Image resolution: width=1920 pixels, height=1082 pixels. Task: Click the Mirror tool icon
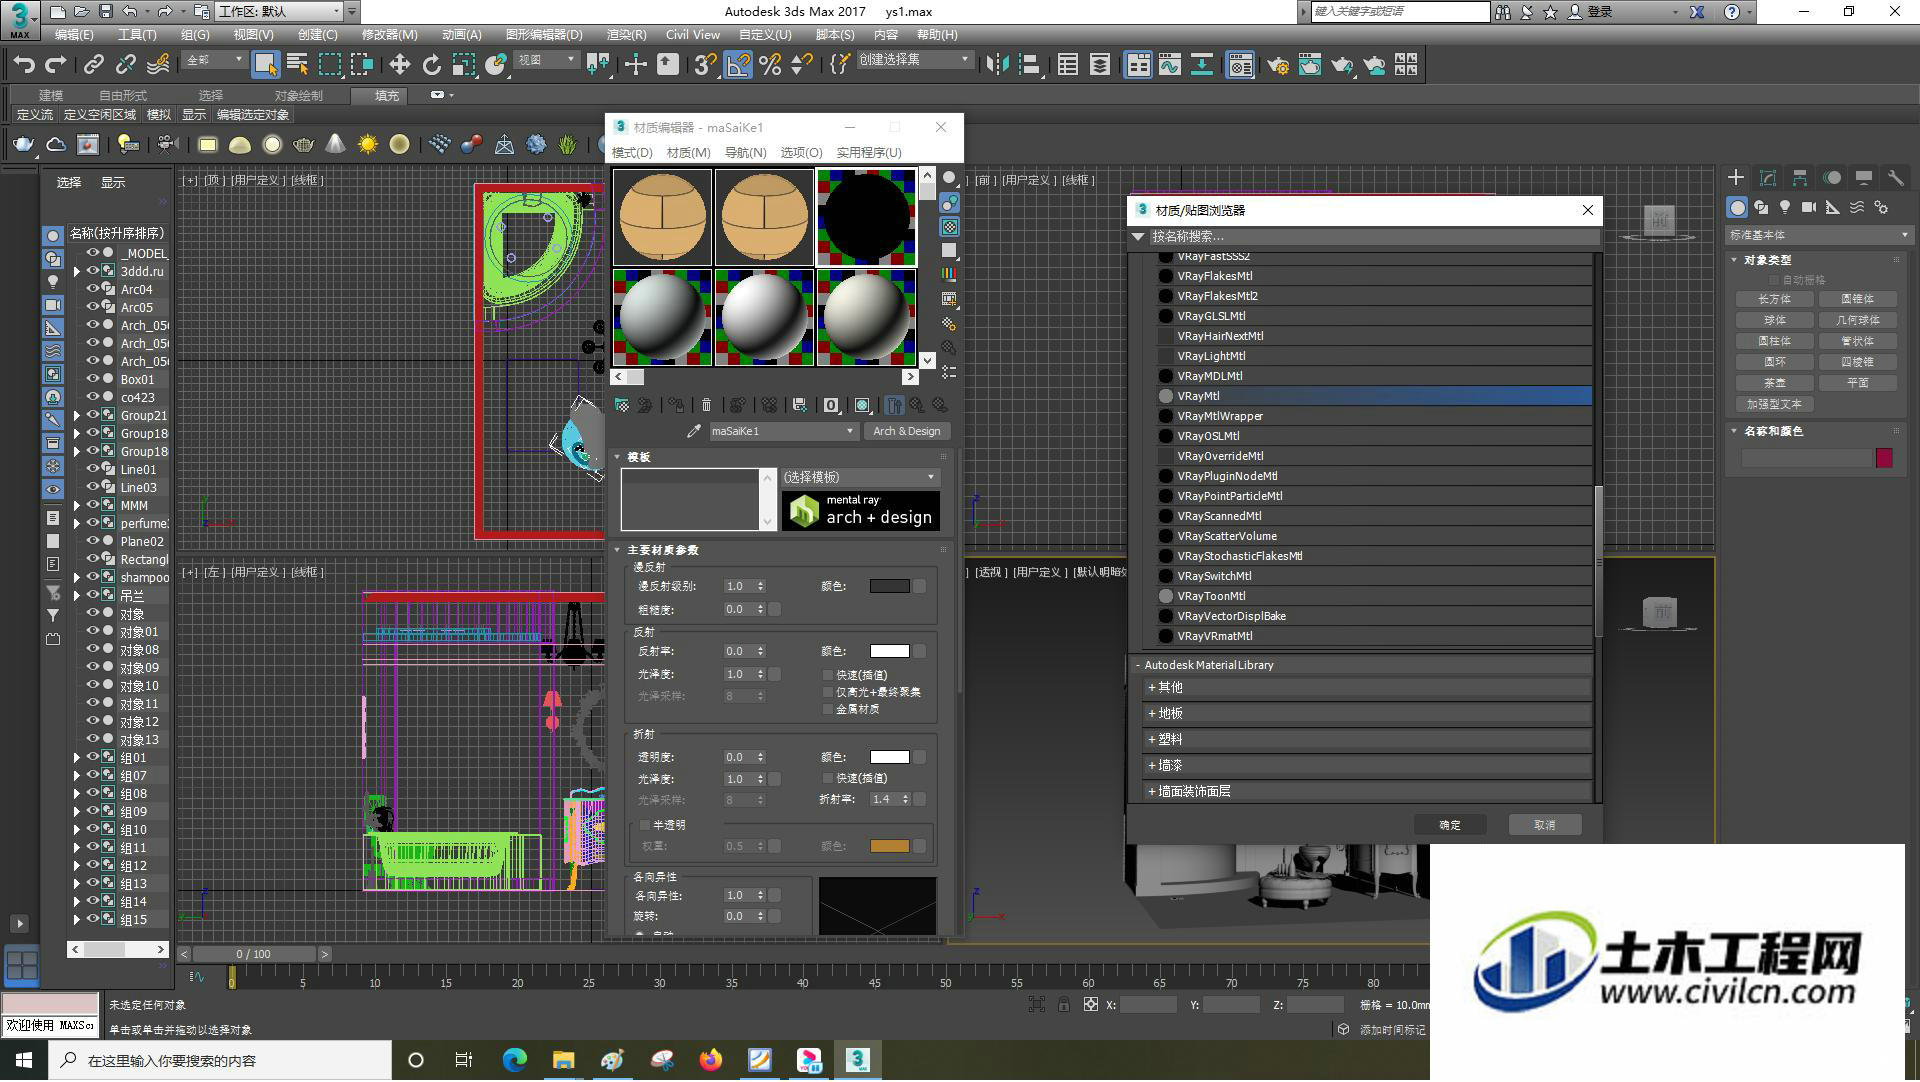[997, 65]
